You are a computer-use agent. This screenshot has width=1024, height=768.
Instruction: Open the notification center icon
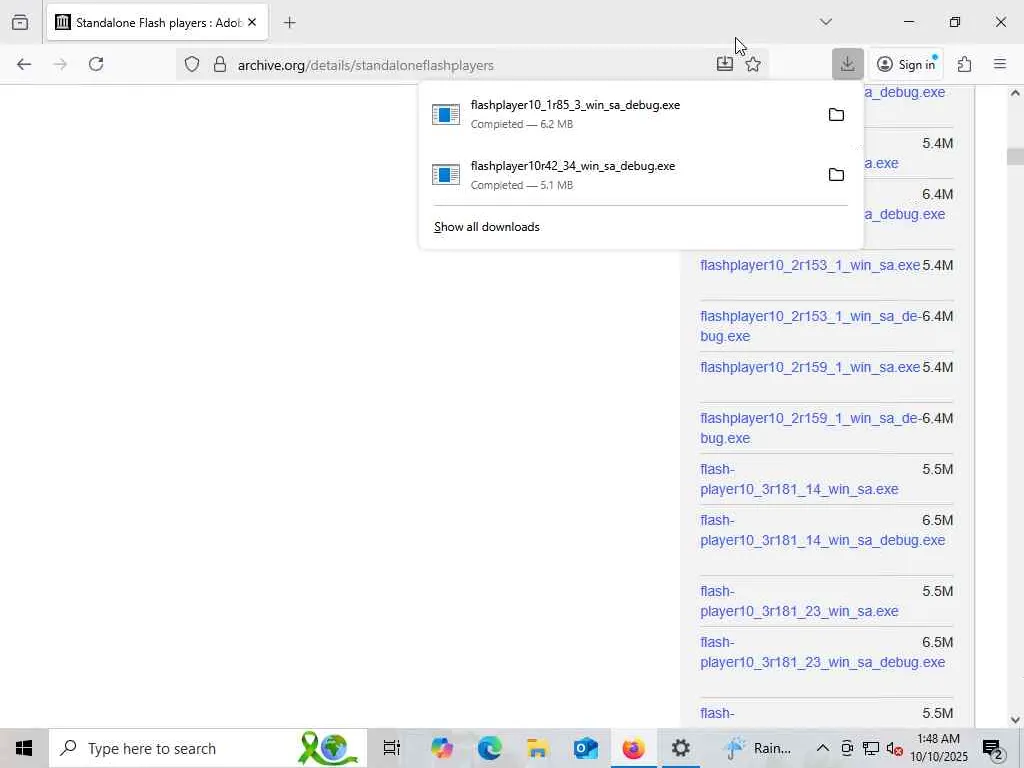(993, 748)
